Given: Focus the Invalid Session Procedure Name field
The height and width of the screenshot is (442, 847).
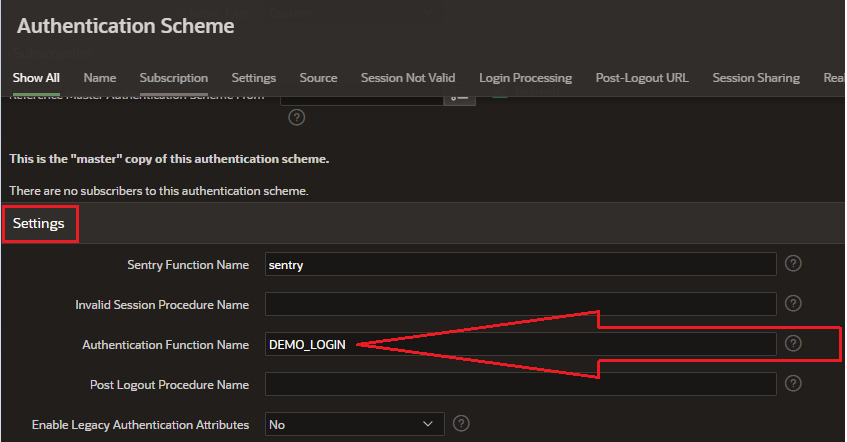Looking at the screenshot, I should click(520, 304).
